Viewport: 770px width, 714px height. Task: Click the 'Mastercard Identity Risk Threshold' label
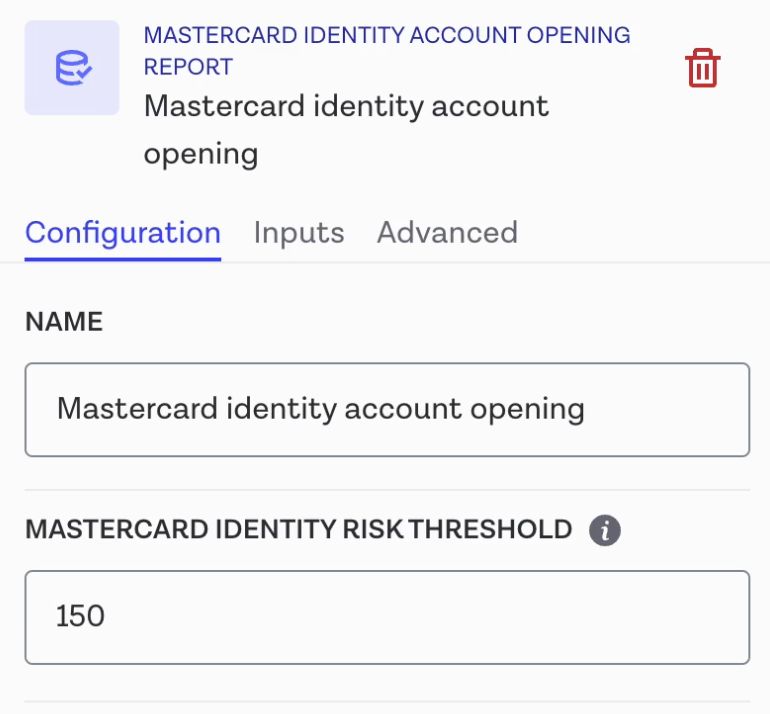click(x=298, y=530)
